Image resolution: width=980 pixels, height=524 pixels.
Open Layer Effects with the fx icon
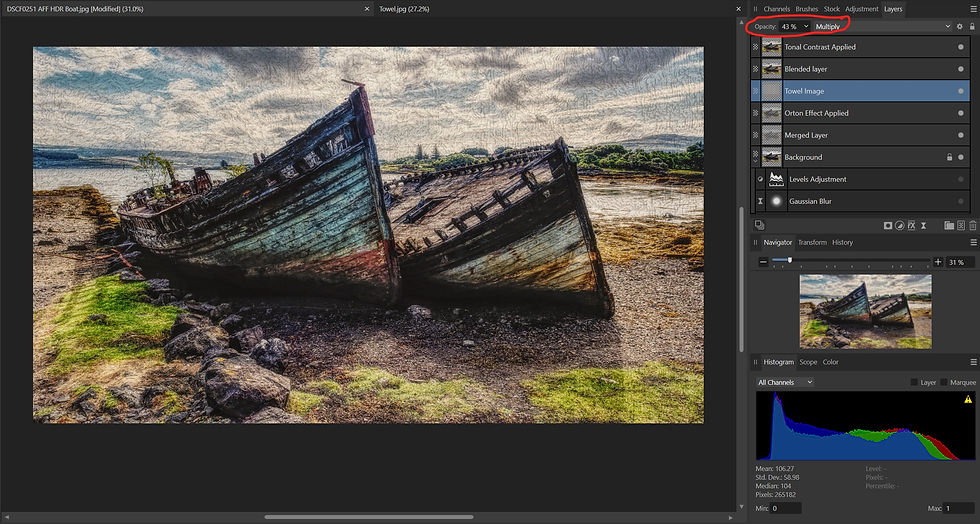point(911,226)
